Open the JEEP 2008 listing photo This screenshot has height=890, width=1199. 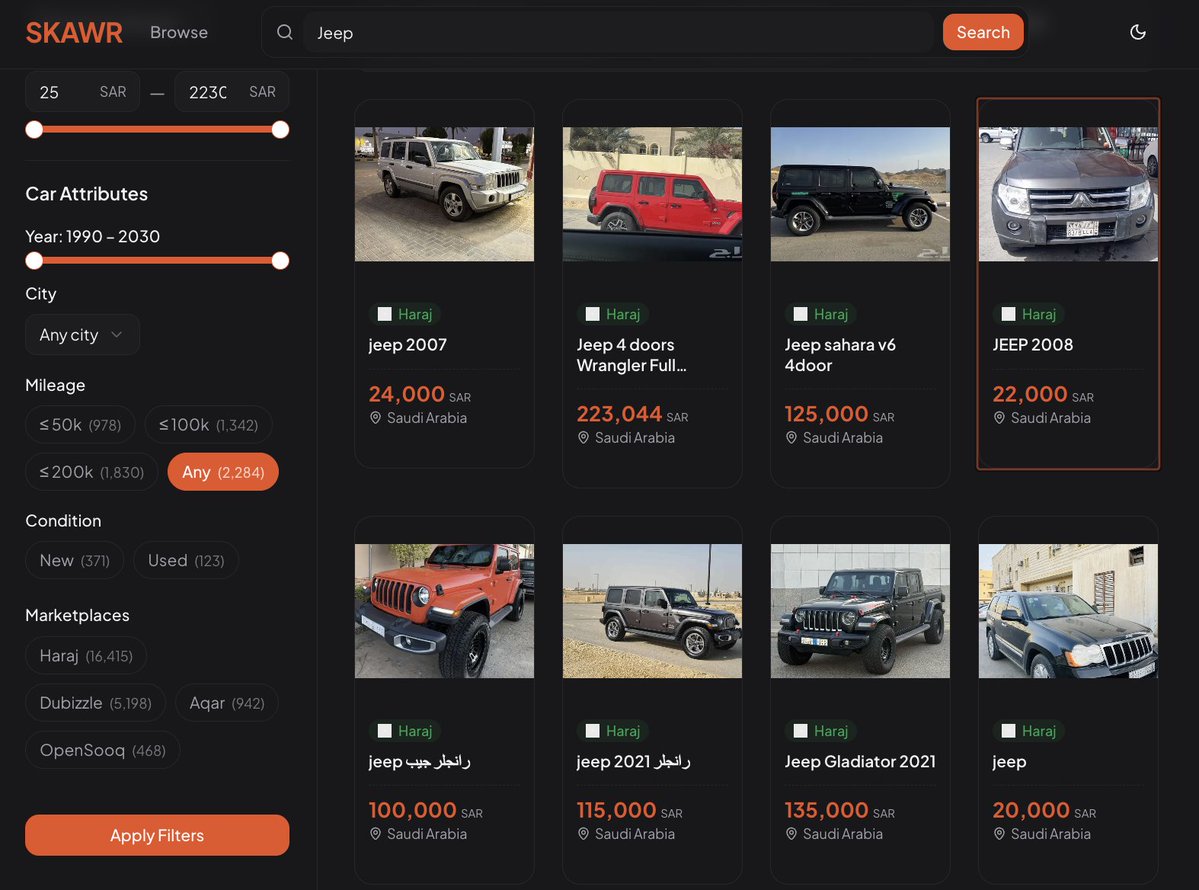[x=1068, y=194]
